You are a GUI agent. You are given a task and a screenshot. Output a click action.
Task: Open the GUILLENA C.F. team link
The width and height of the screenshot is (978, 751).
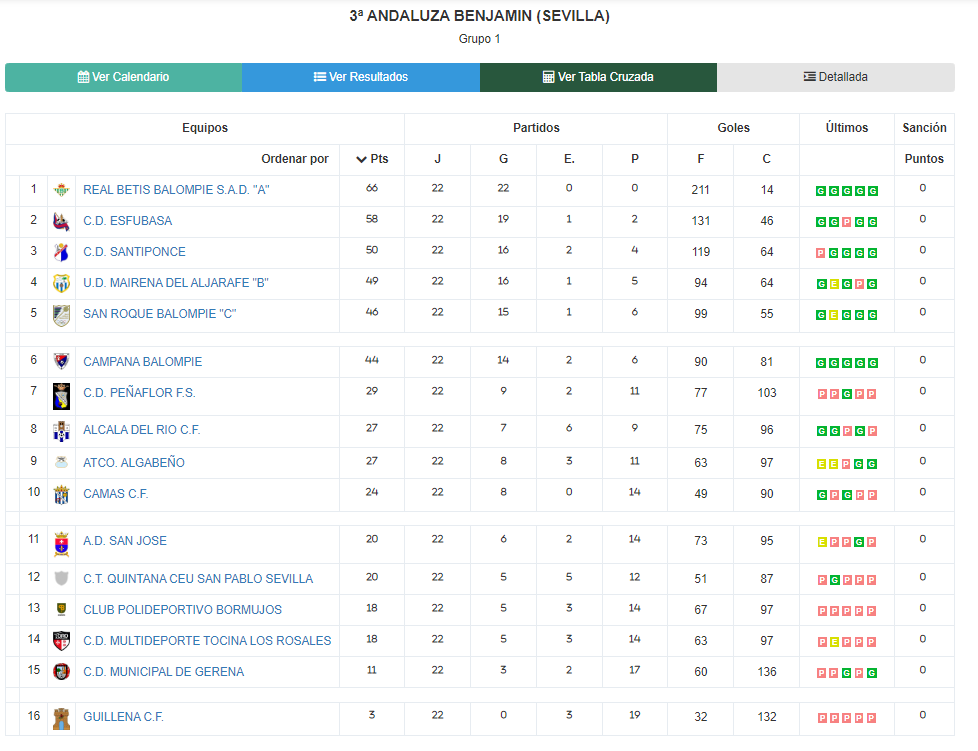pos(123,717)
